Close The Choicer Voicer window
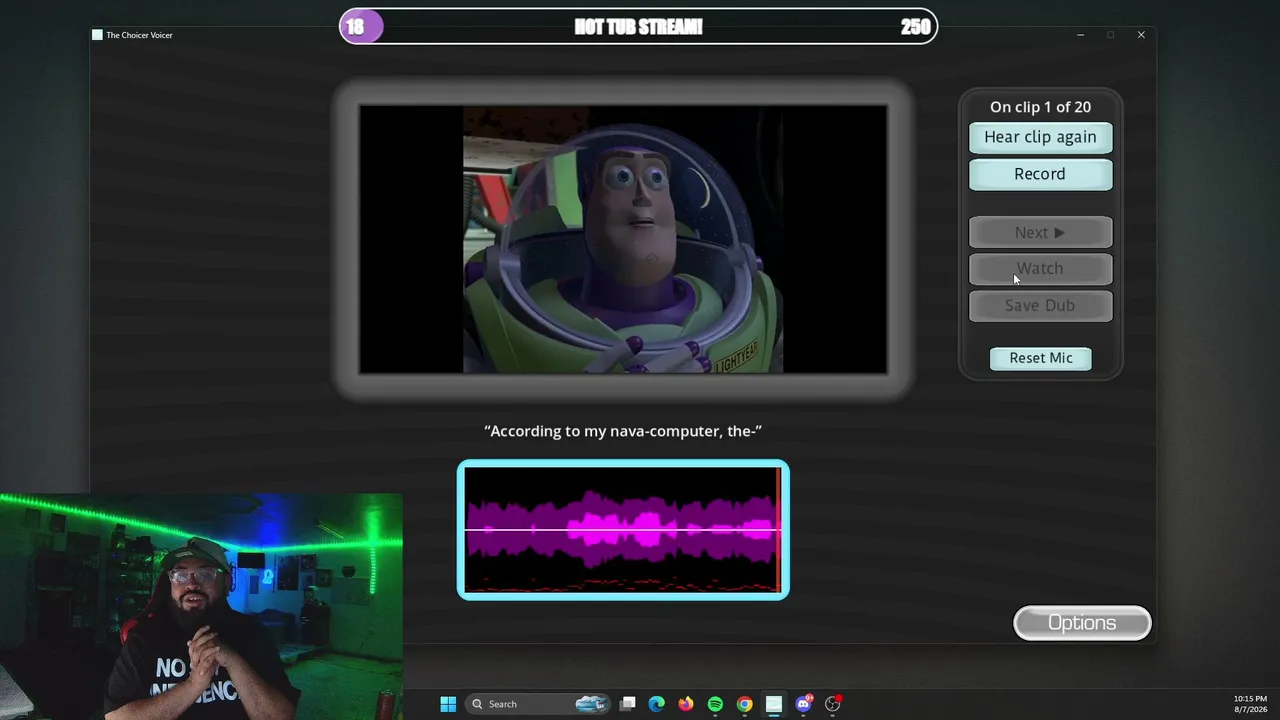Screen dimensions: 1280x720 pos(1141,35)
